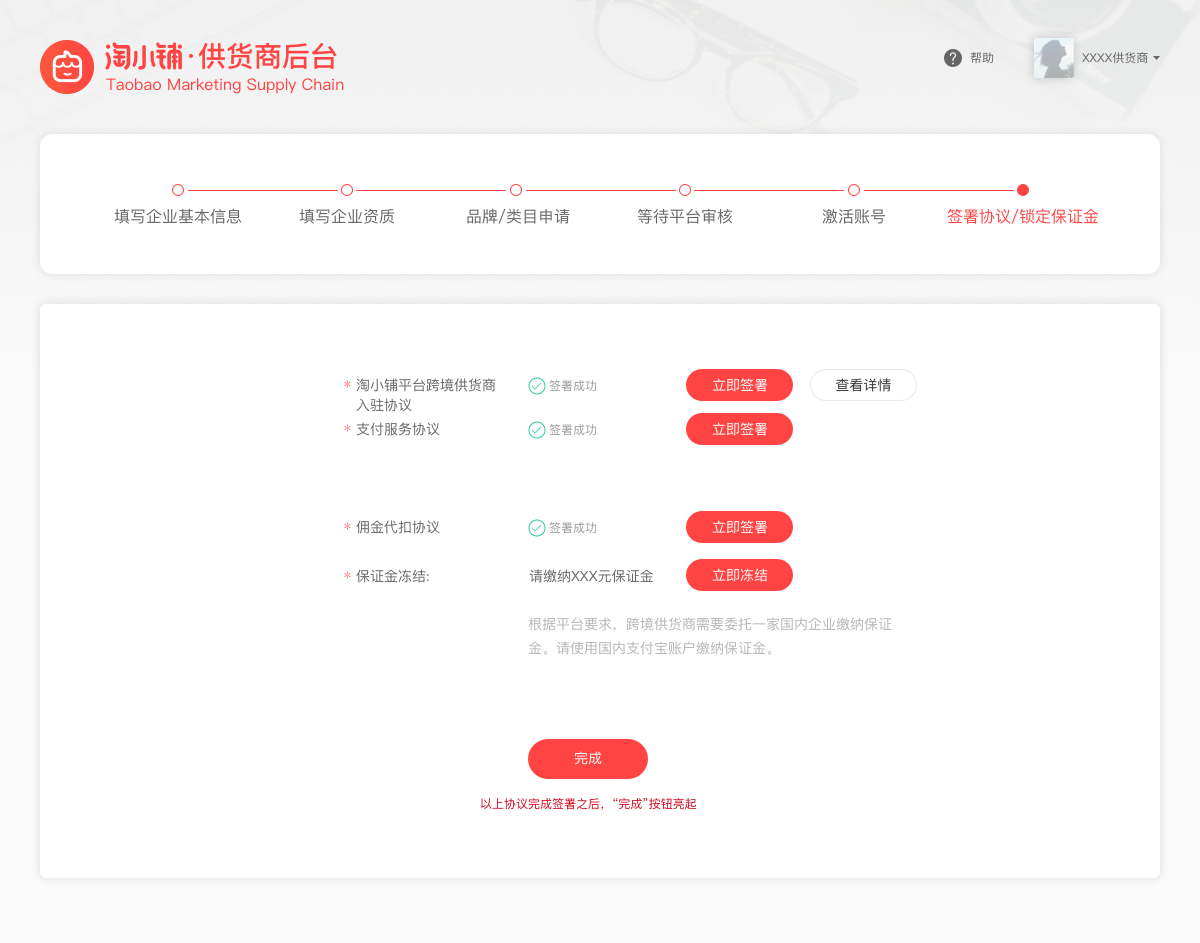Go to the 品牌/类目申请 step
The width and height of the screenshot is (1200, 943).
tap(516, 190)
